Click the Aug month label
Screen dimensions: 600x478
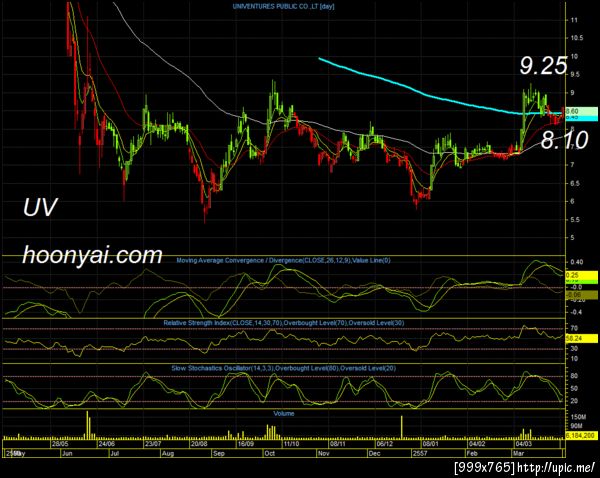point(168,454)
